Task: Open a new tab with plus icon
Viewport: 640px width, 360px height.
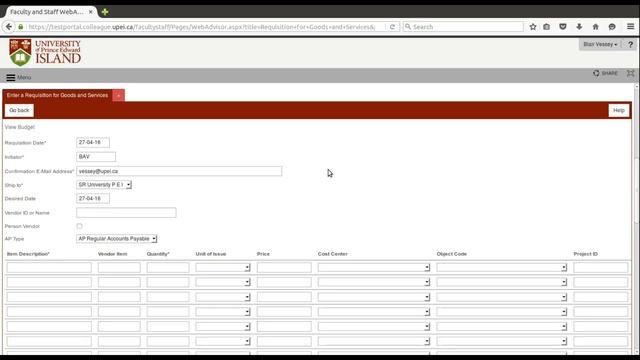Action: 105,12
